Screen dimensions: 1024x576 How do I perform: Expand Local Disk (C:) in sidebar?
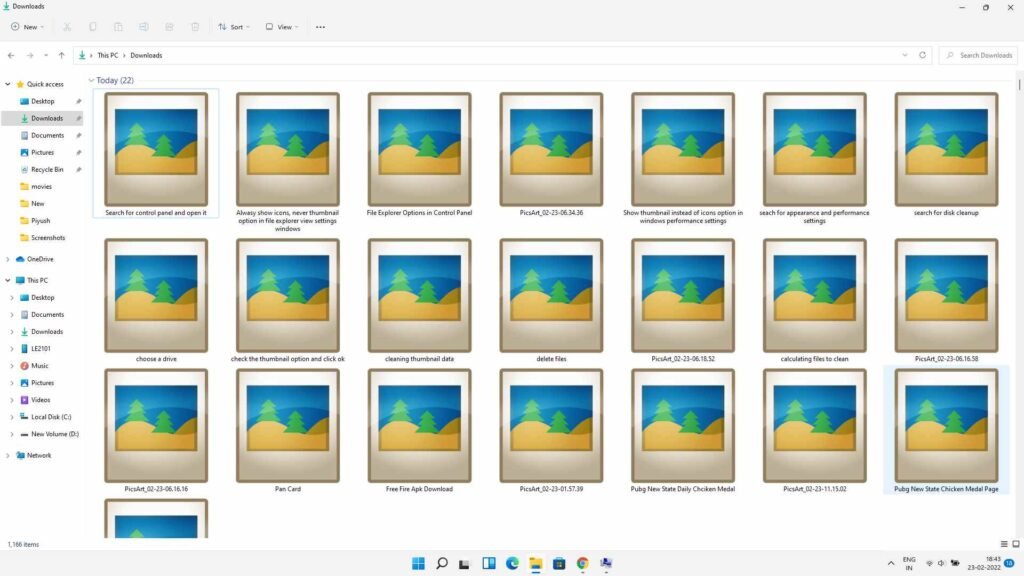coord(11,417)
